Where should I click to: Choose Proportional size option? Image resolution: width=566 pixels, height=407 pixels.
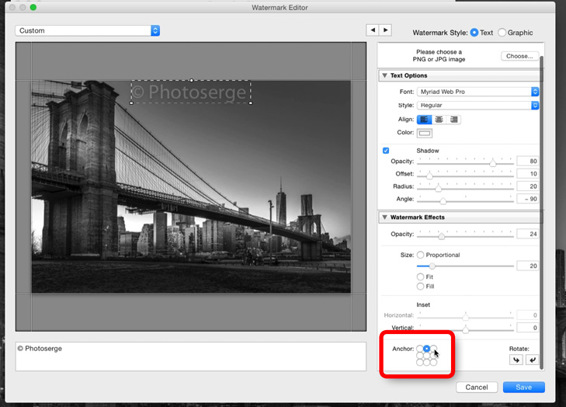(420, 255)
